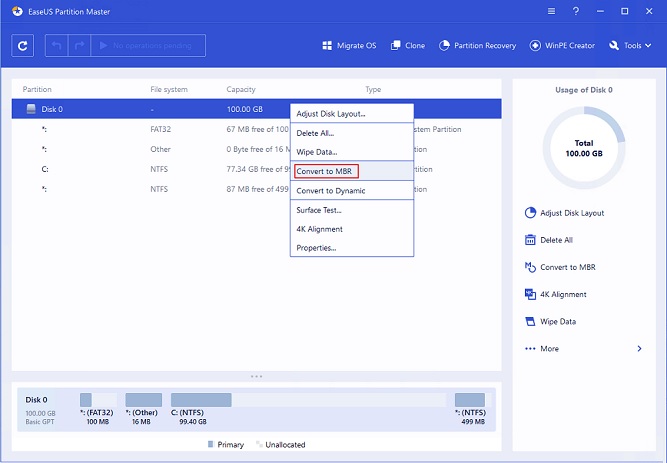Launch Partition Recovery
Screen dimensions: 667x463
pos(477,46)
